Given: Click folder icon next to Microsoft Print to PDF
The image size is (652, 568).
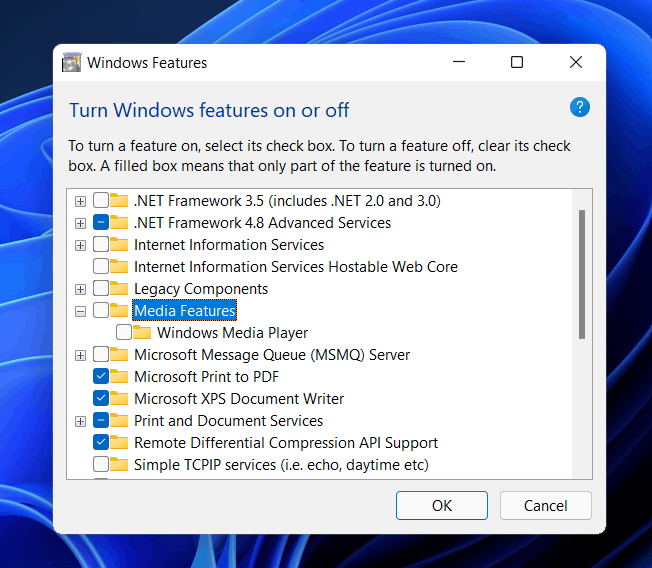Looking at the screenshot, I should (x=120, y=377).
